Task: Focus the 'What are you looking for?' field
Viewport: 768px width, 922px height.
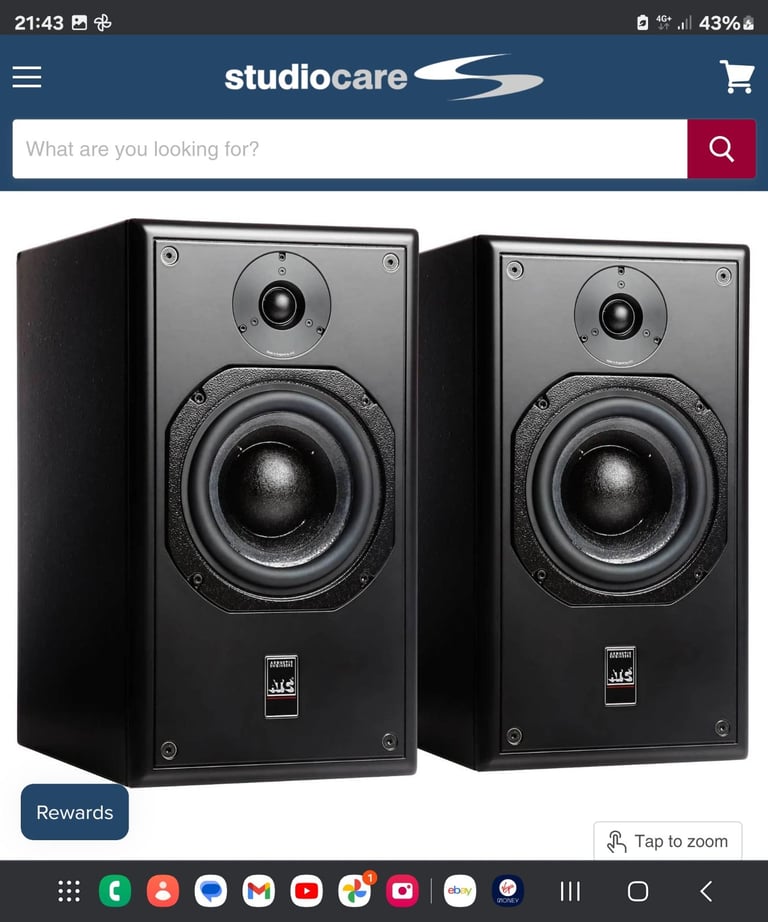Action: click(x=350, y=149)
